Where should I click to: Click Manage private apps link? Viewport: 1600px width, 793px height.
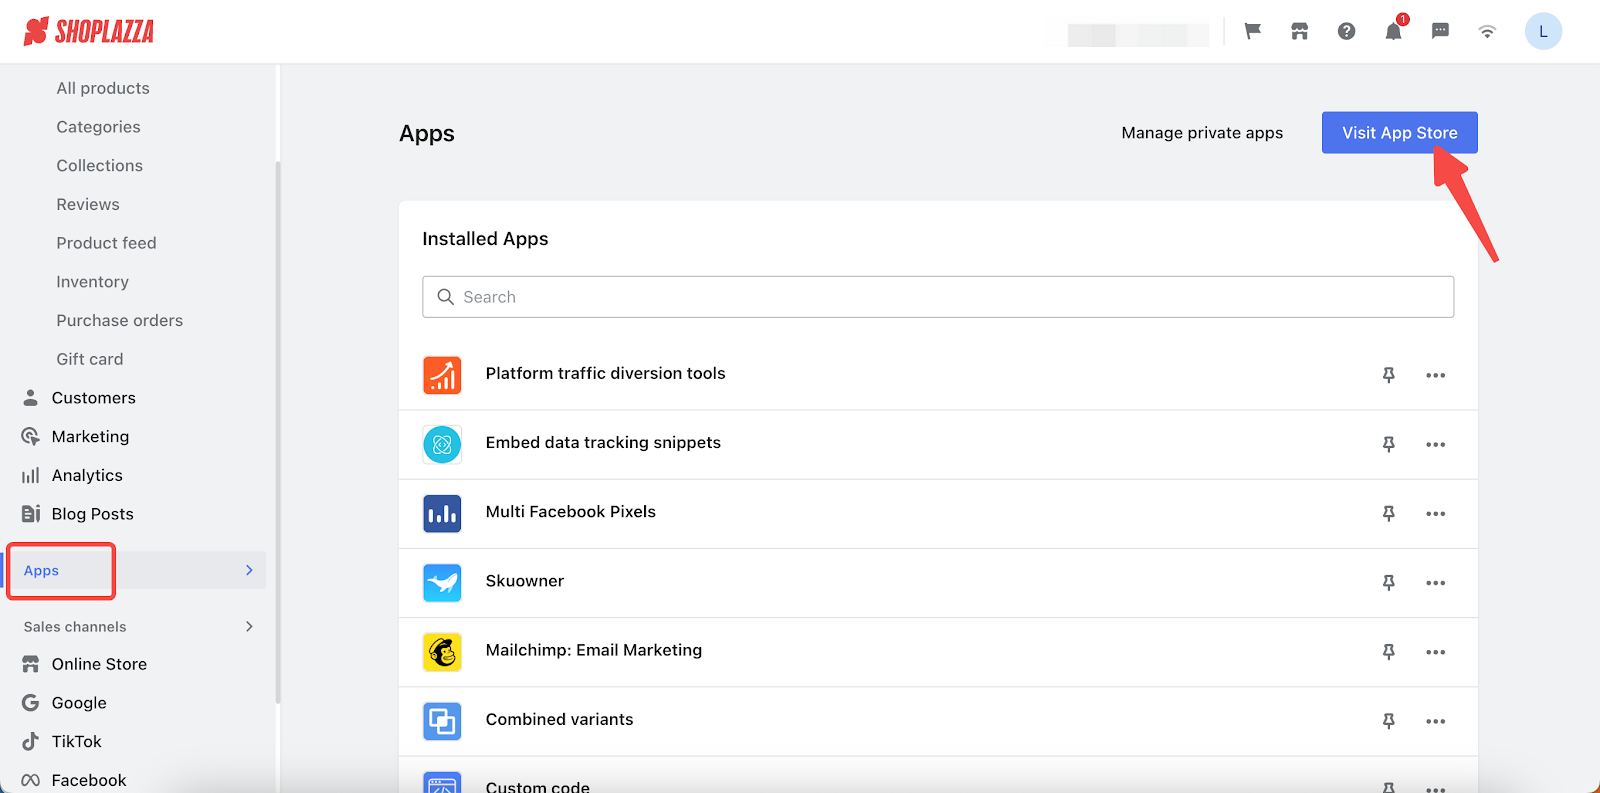point(1202,133)
